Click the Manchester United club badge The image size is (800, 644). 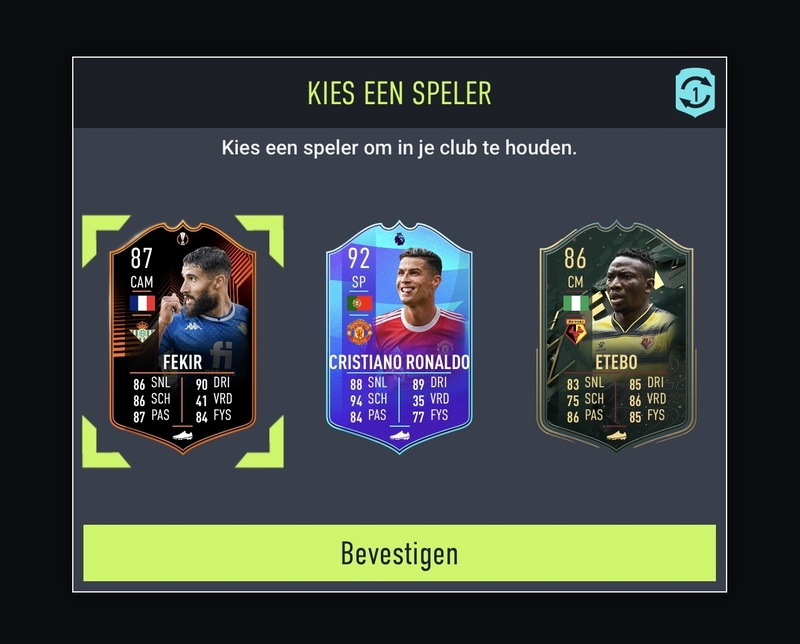click(359, 332)
